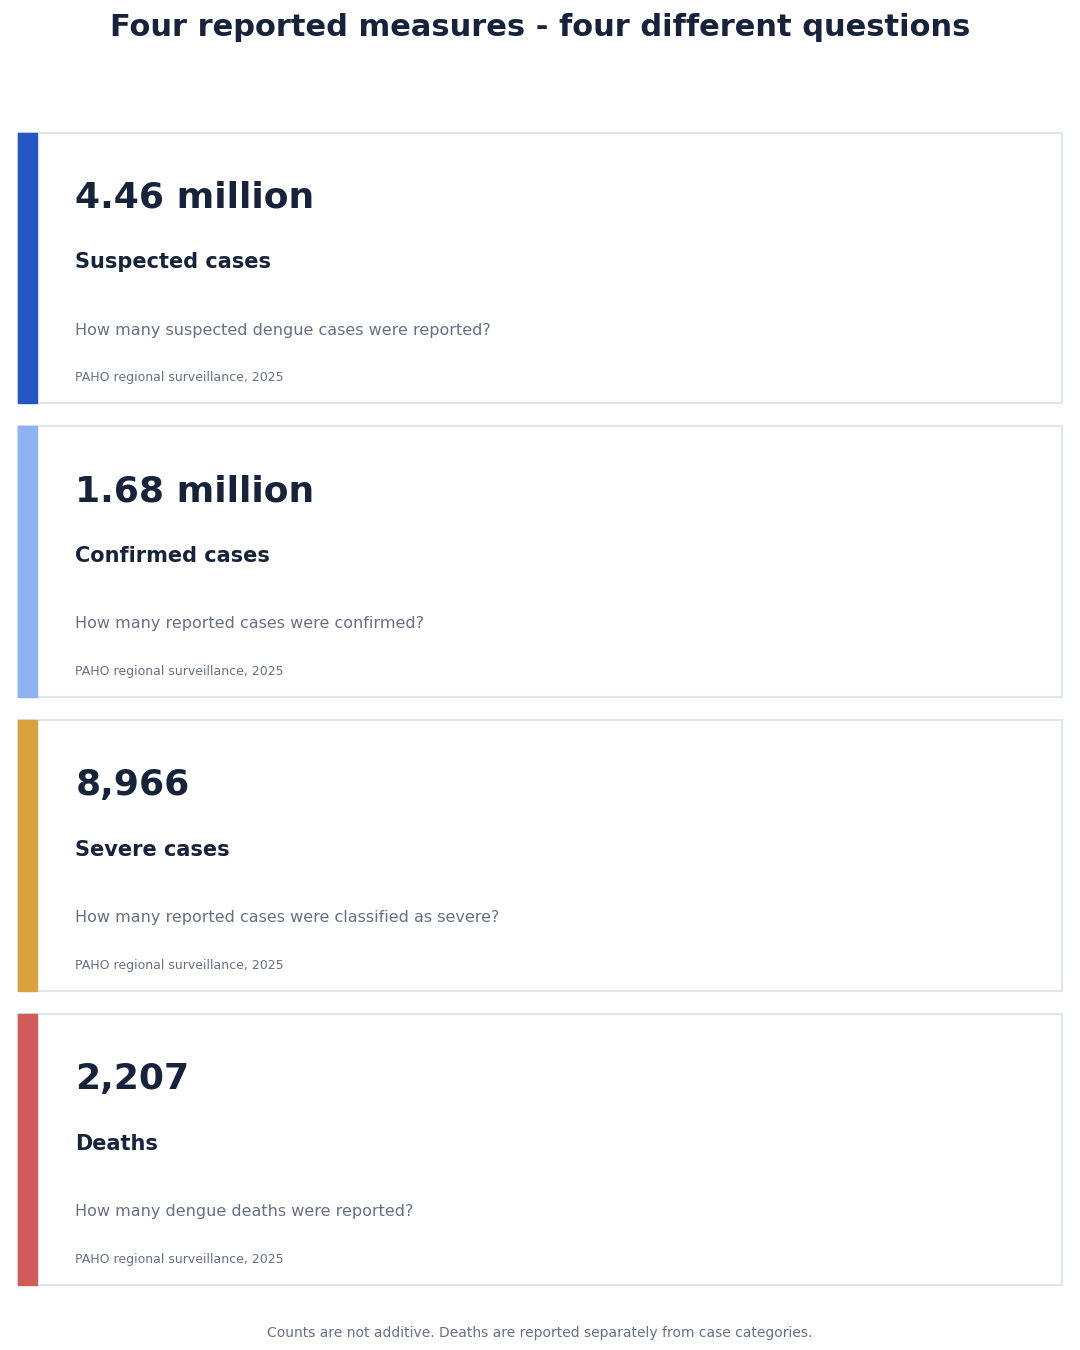Image resolution: width=1080 pixels, height=1350 pixels.
Task: Select the 4.46 million figure
Action: pos(194,198)
